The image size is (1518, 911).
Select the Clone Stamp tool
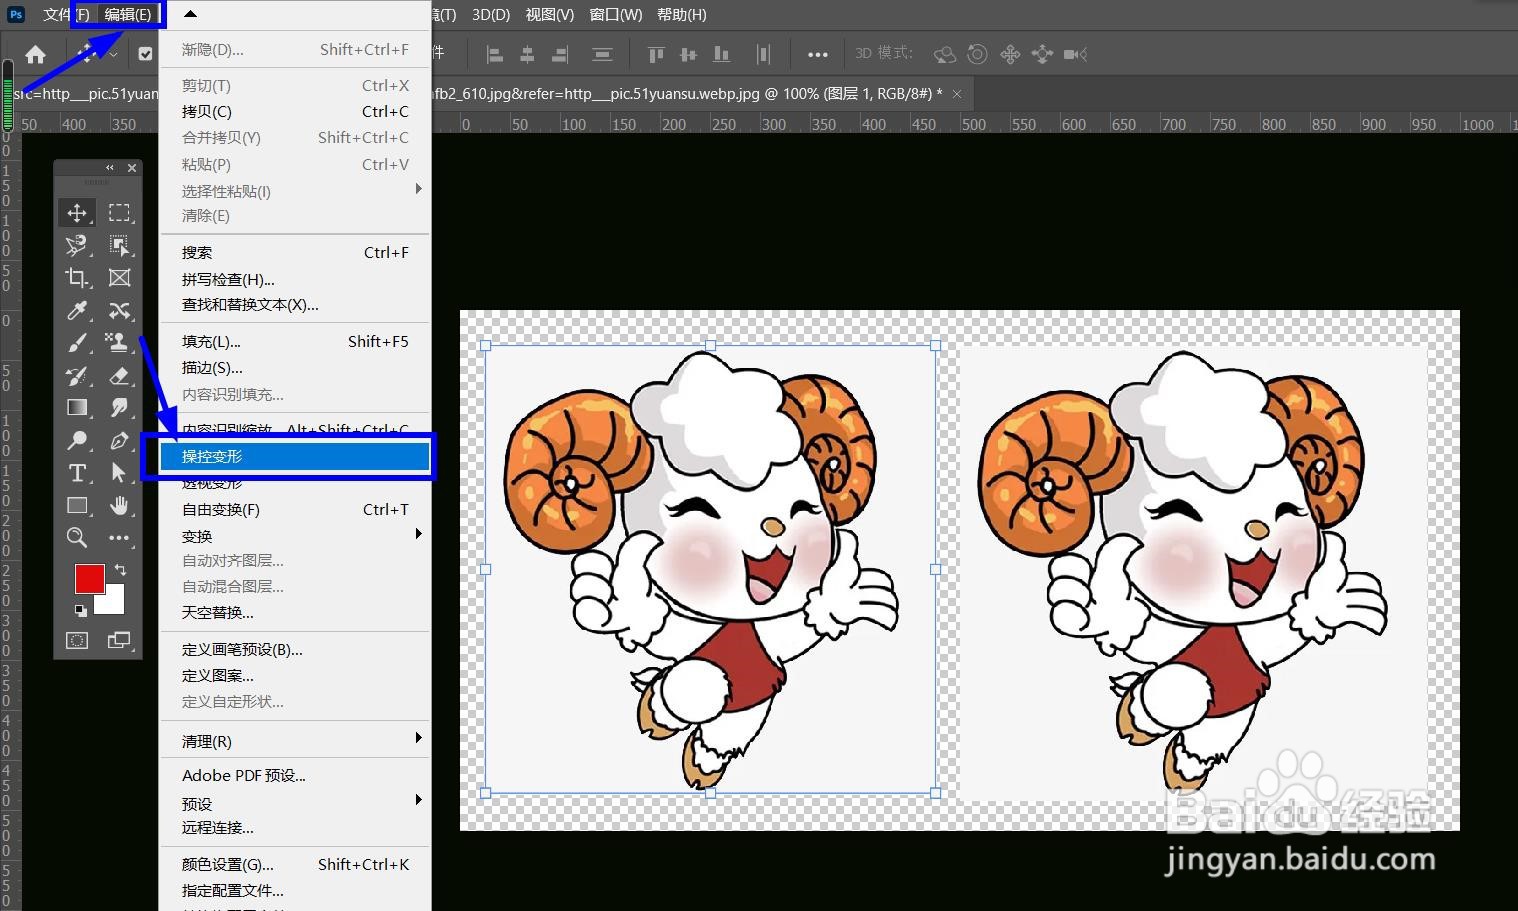120,343
